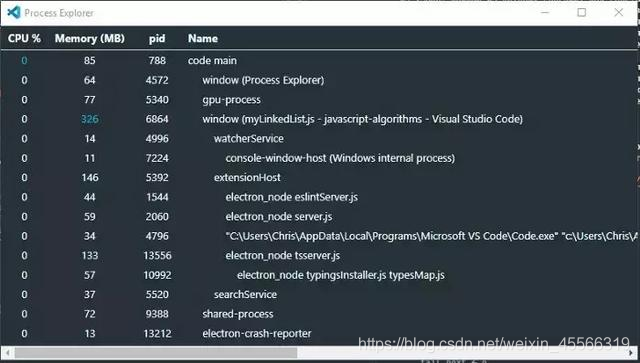Viewport: 640px width, 363px height.
Task: Click the CPU % column header
Action: click(24, 38)
